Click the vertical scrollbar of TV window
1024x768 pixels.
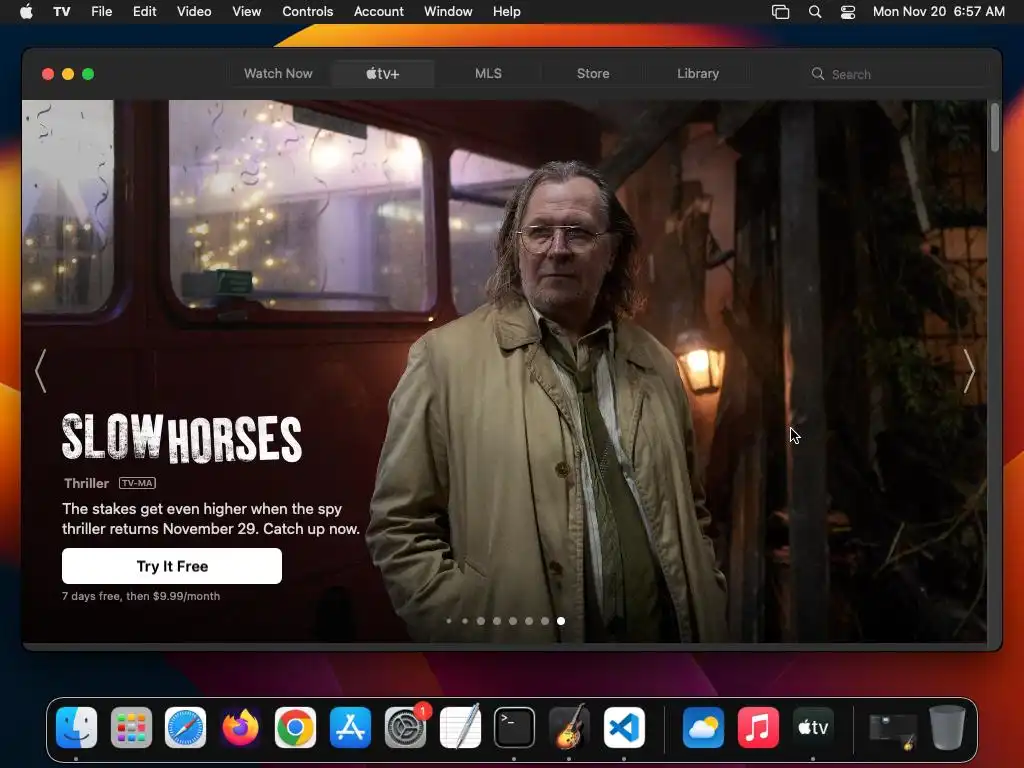click(x=995, y=127)
